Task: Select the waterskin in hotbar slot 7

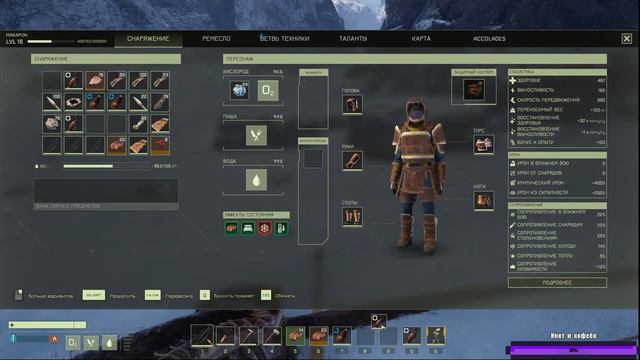Action: click(342, 336)
